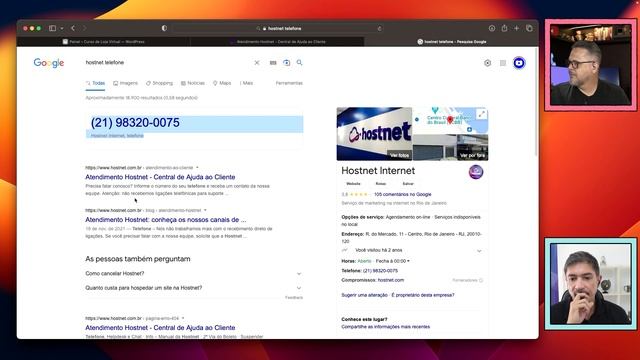Click the Google logo
This screenshot has height=360, width=640.
click(x=49, y=63)
